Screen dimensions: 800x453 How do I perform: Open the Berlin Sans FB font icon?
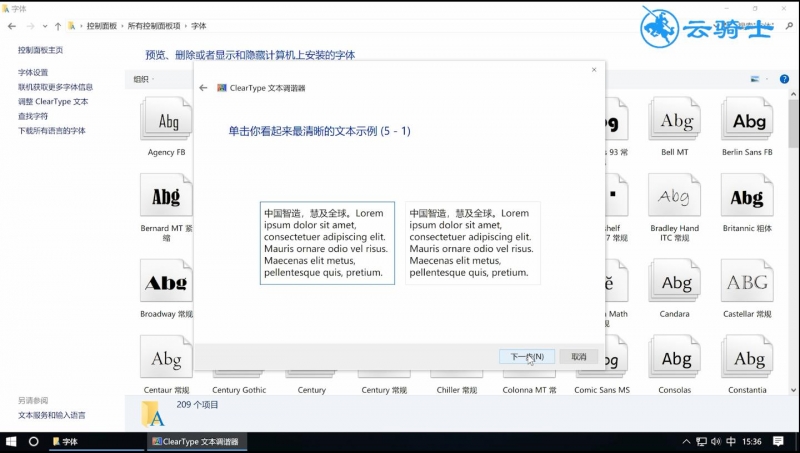tap(747, 119)
